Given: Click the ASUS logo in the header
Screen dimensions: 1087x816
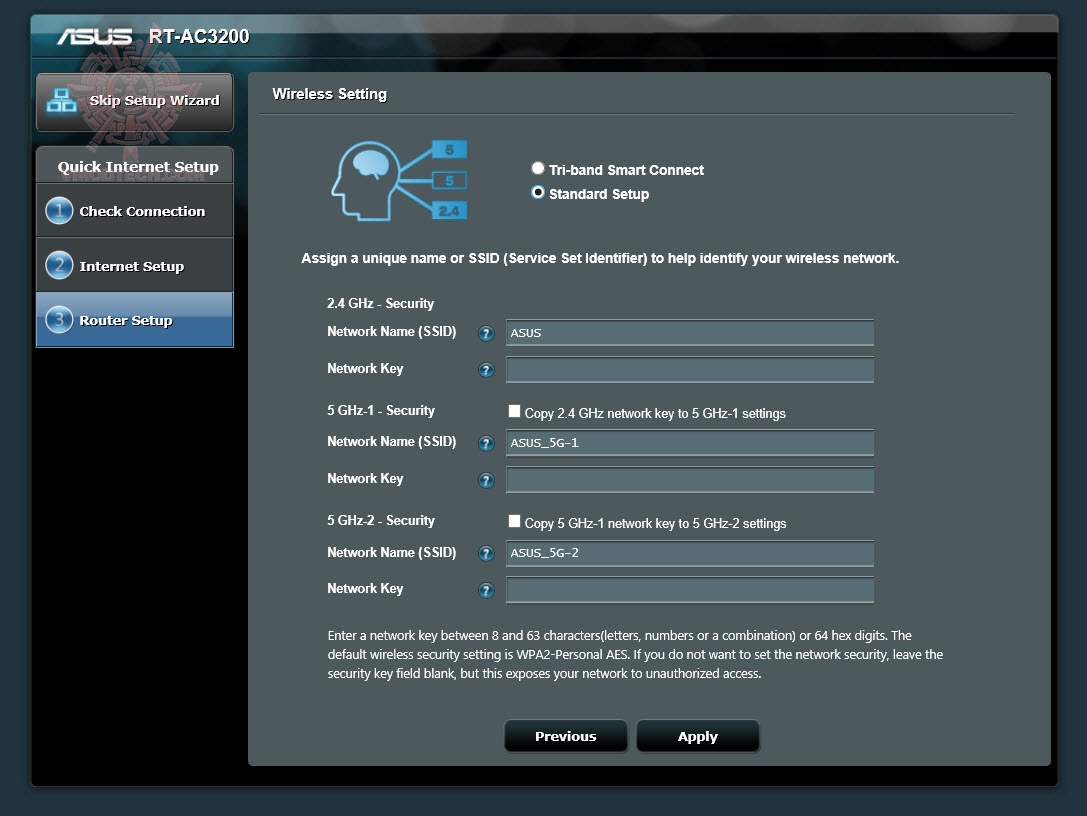Looking at the screenshot, I should [97, 35].
